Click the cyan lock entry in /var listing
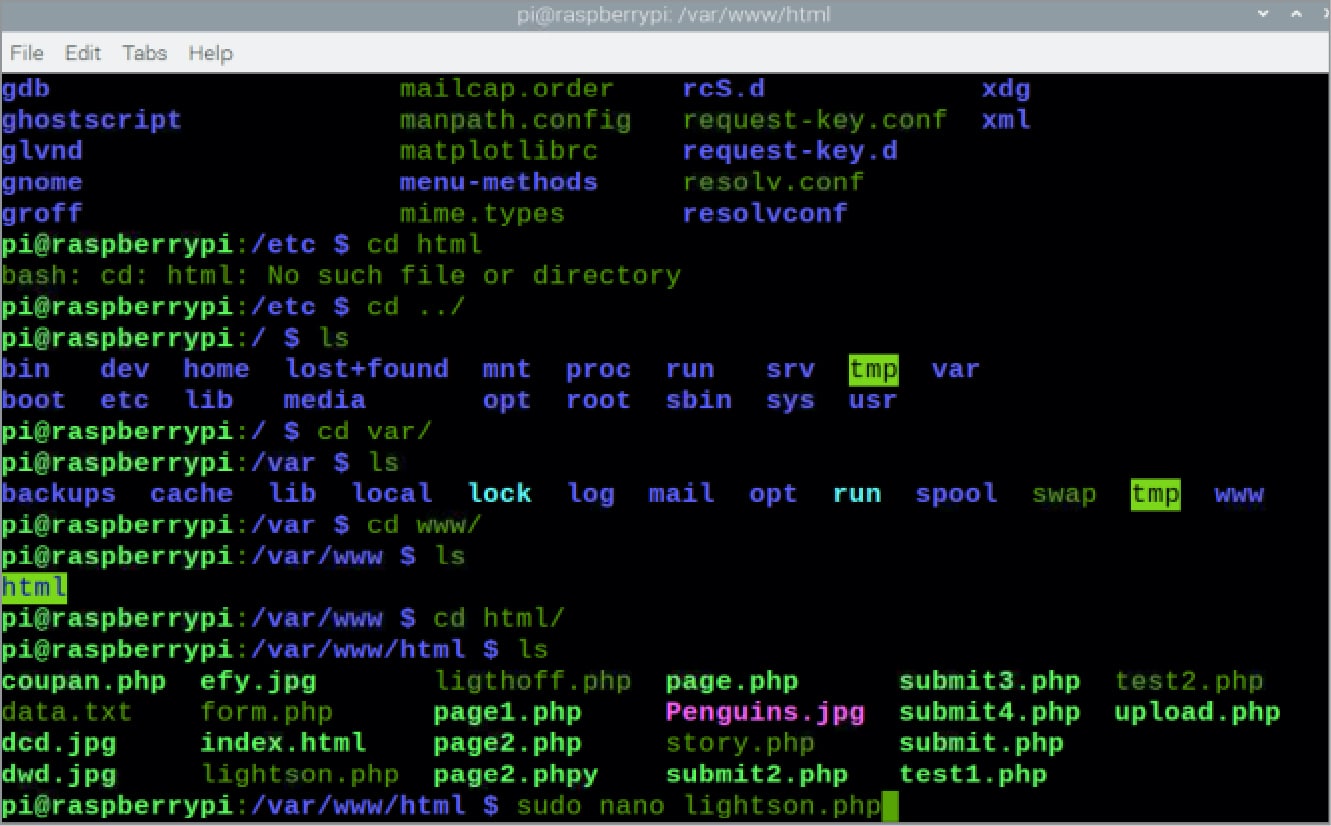 point(499,494)
